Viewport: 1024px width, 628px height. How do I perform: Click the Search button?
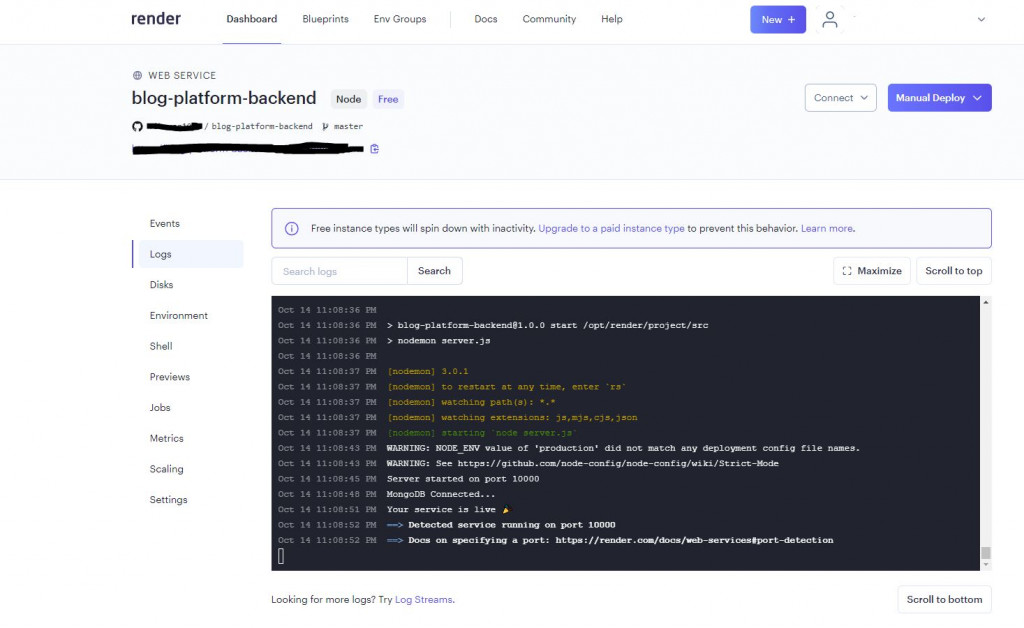point(434,271)
